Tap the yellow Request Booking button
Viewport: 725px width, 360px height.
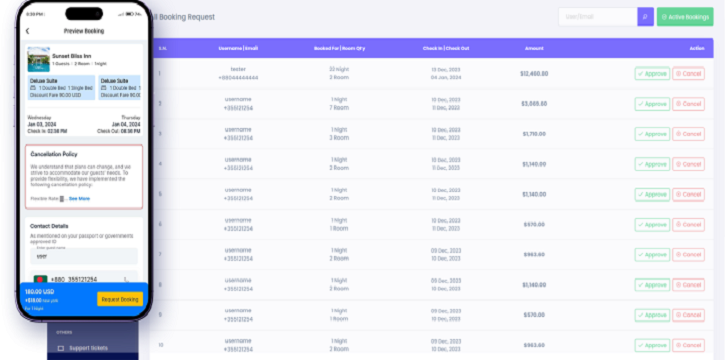tap(120, 299)
